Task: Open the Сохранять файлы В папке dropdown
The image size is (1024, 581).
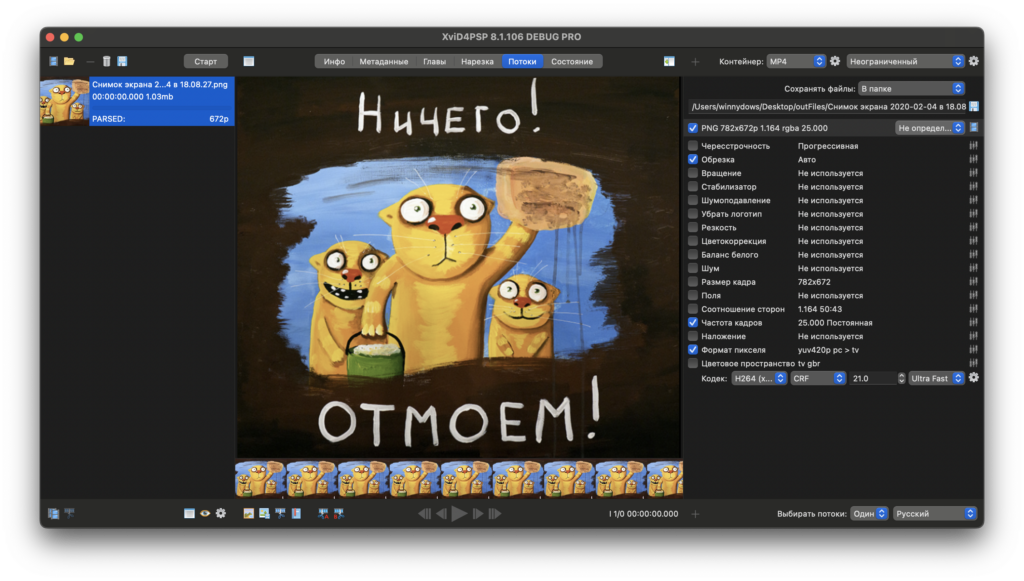Action: click(x=911, y=89)
